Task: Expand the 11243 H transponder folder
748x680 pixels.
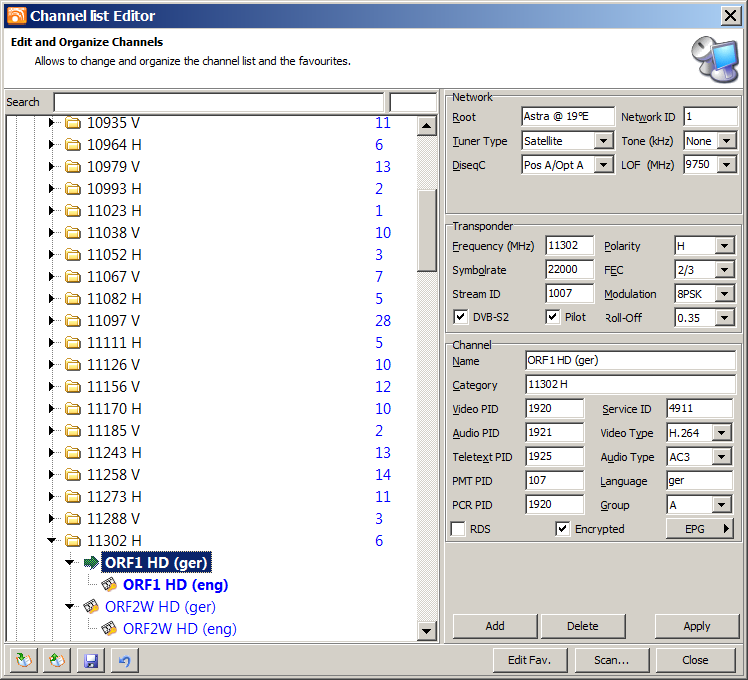Action: point(52,453)
